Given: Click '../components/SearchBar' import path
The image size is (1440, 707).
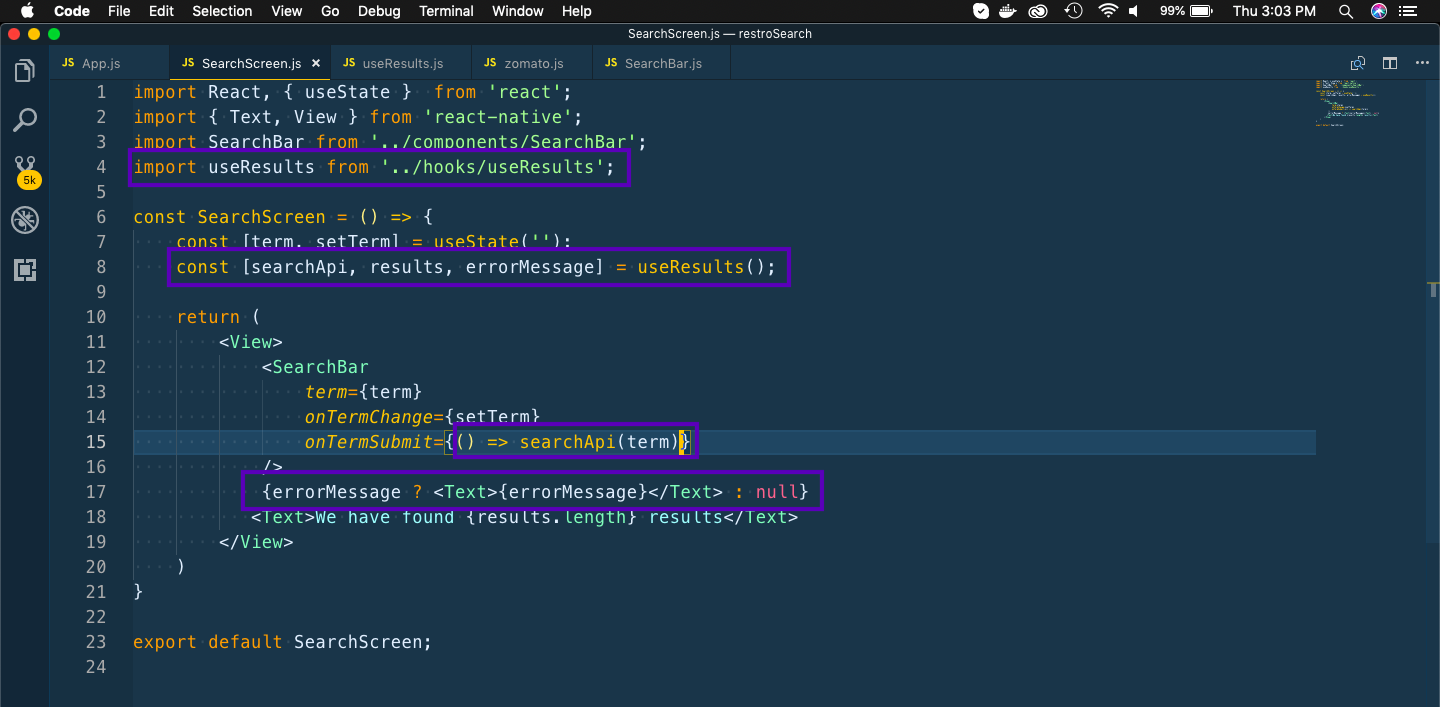Looking at the screenshot, I should pyautogui.click(x=503, y=142).
